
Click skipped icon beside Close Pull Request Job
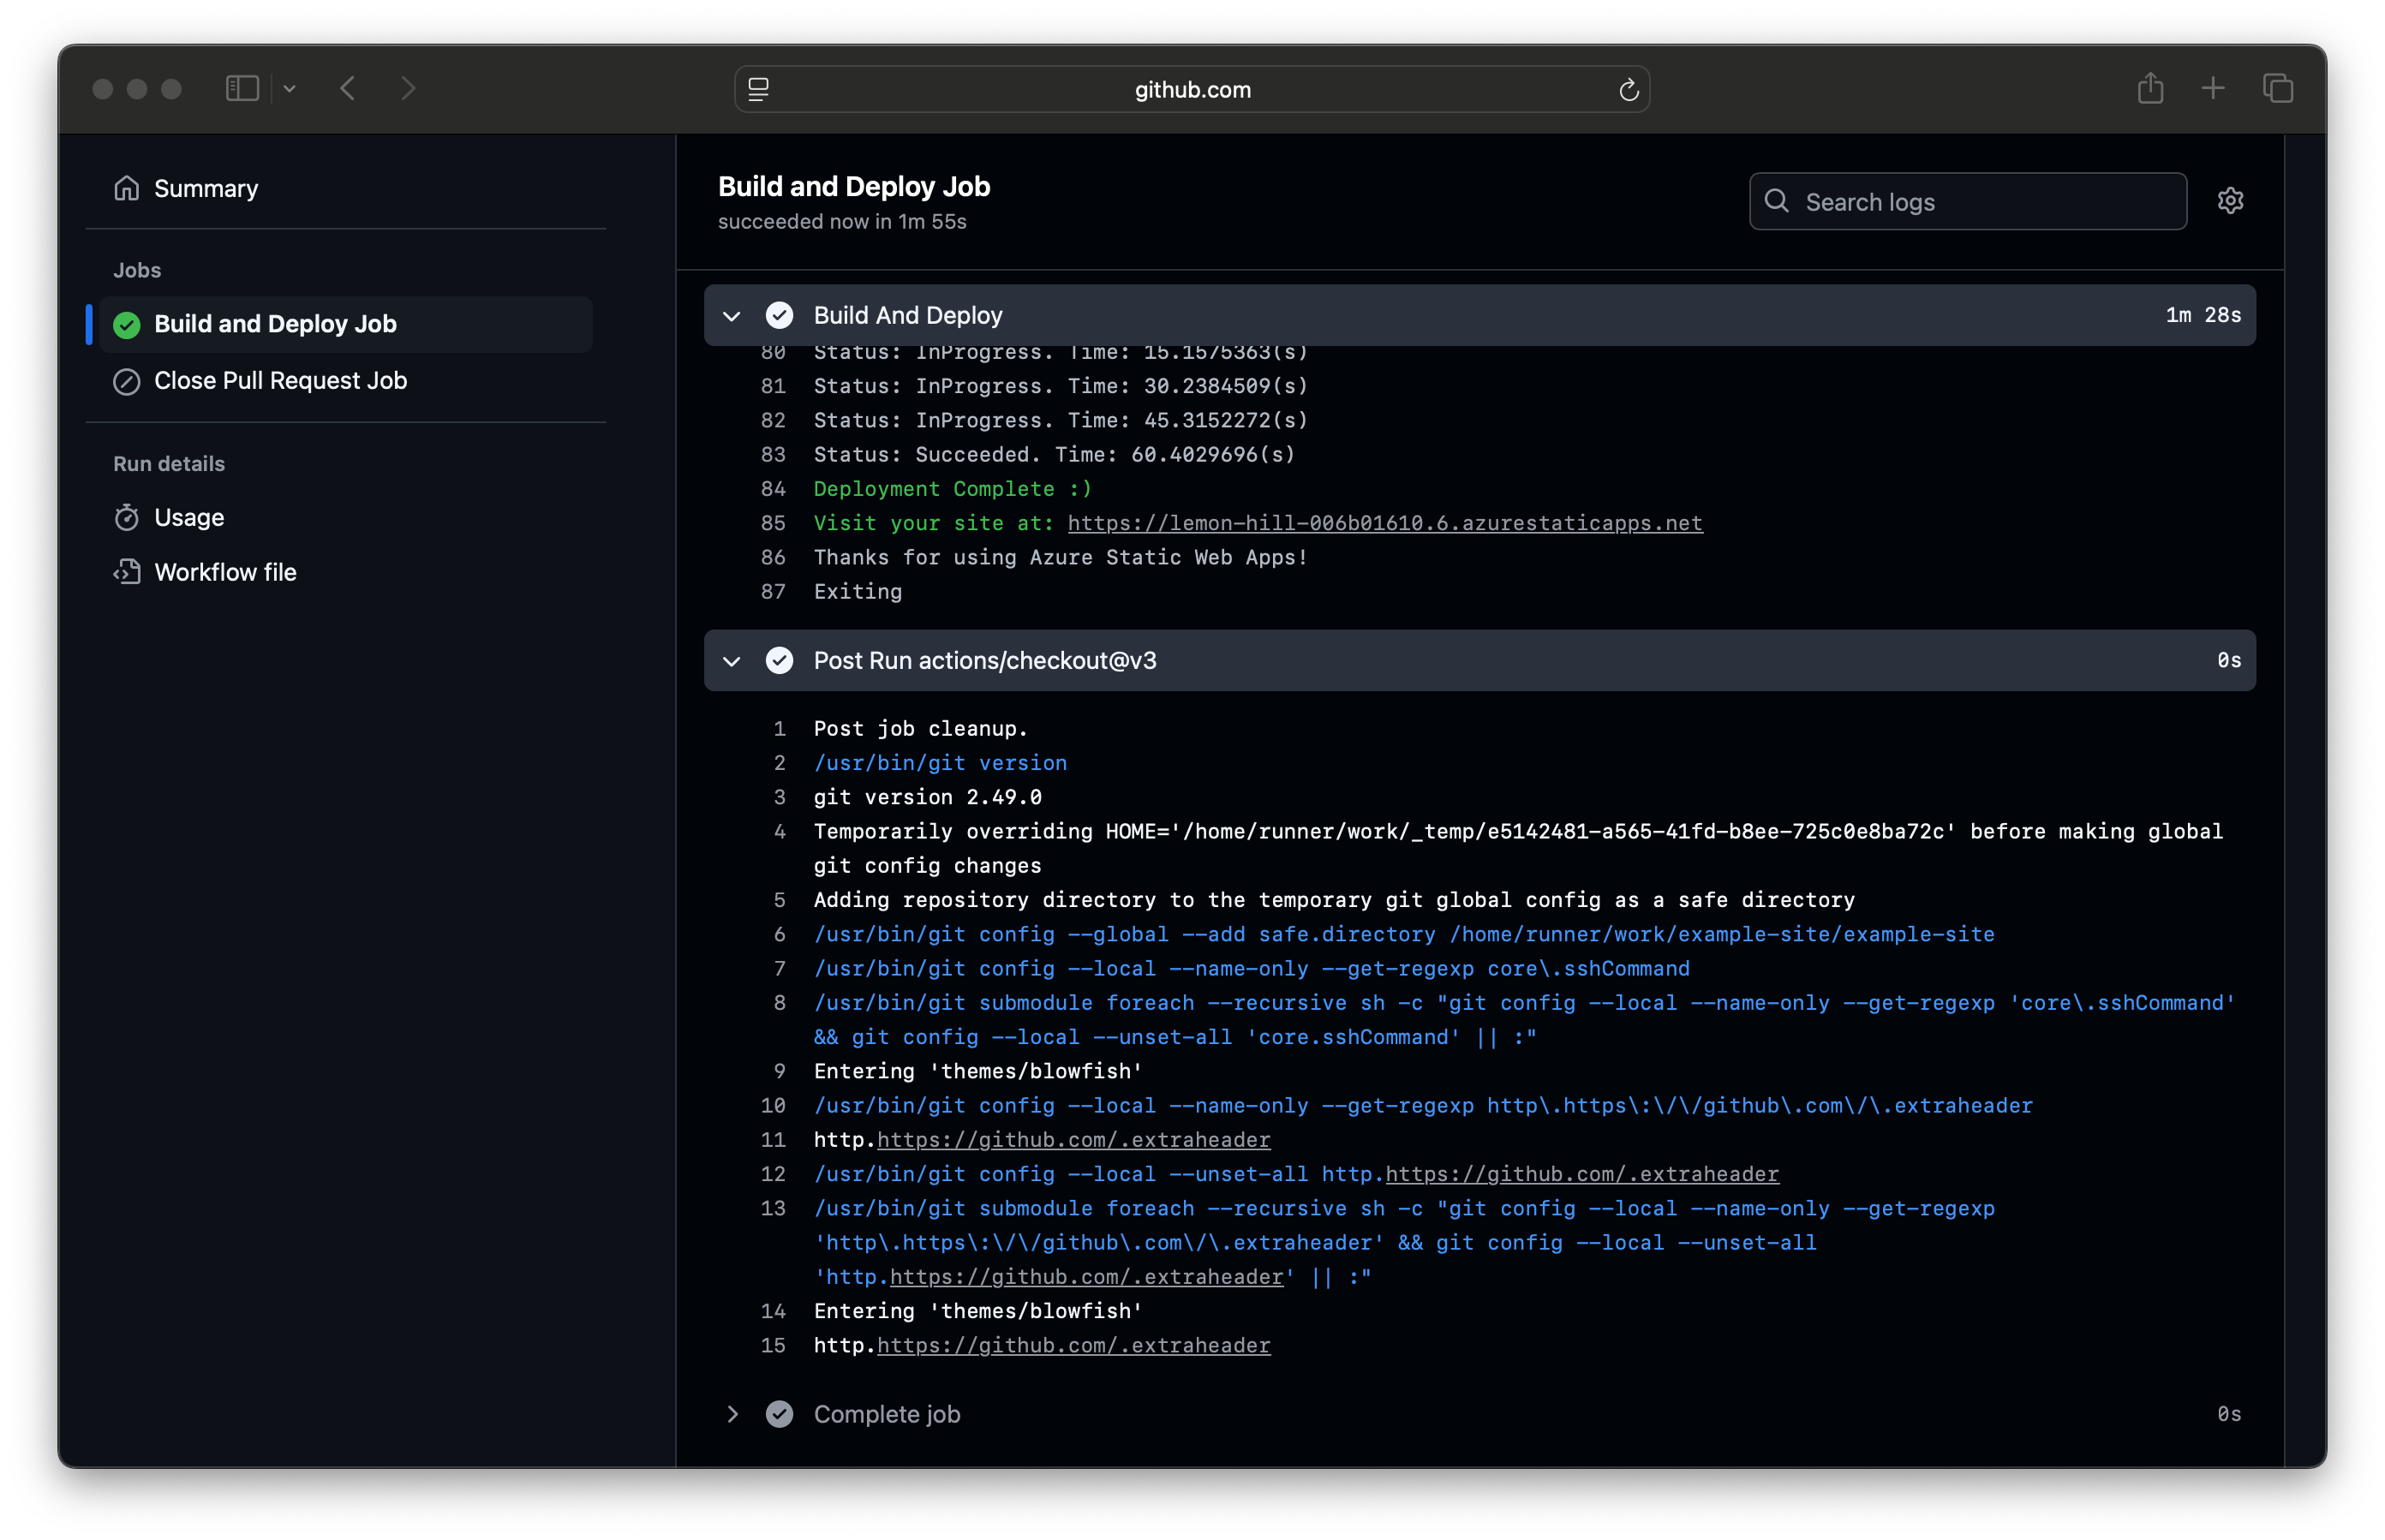coord(126,382)
